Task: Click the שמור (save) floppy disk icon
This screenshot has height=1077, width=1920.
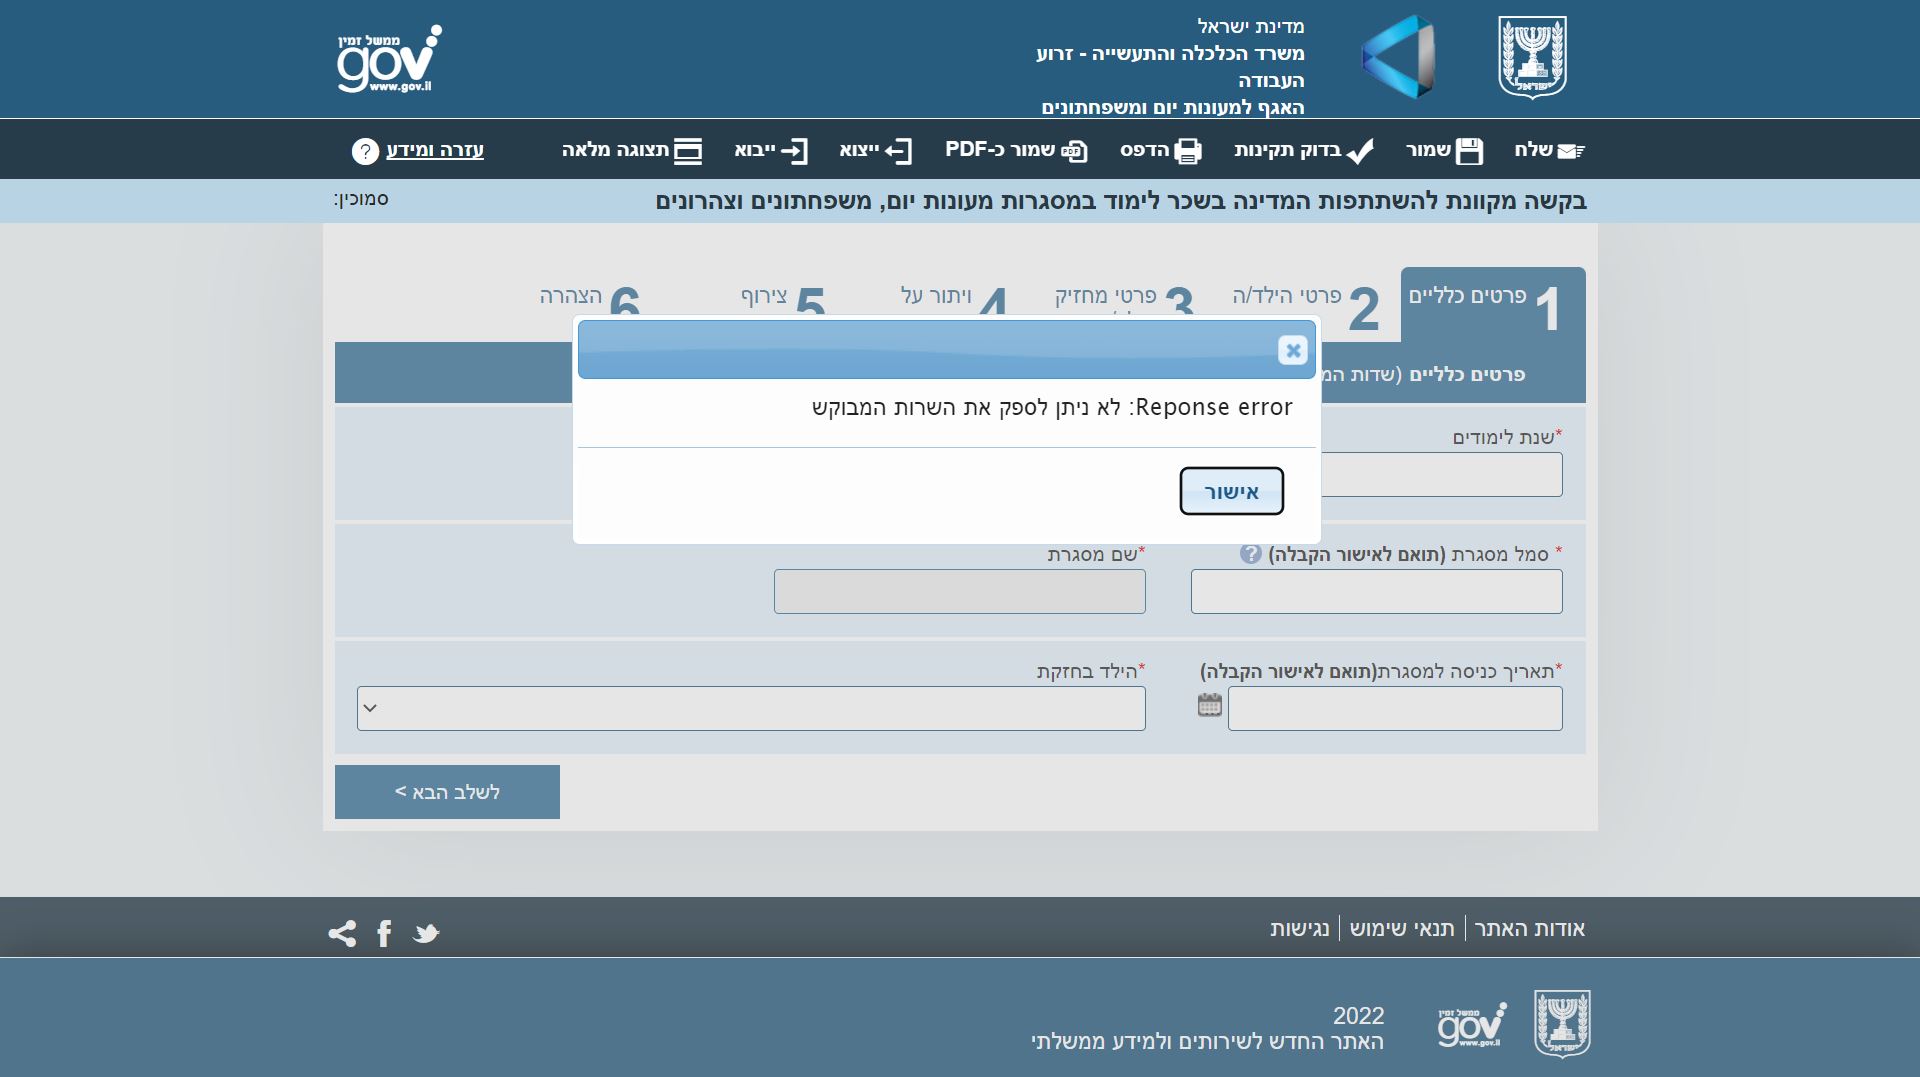Action: point(1469,151)
